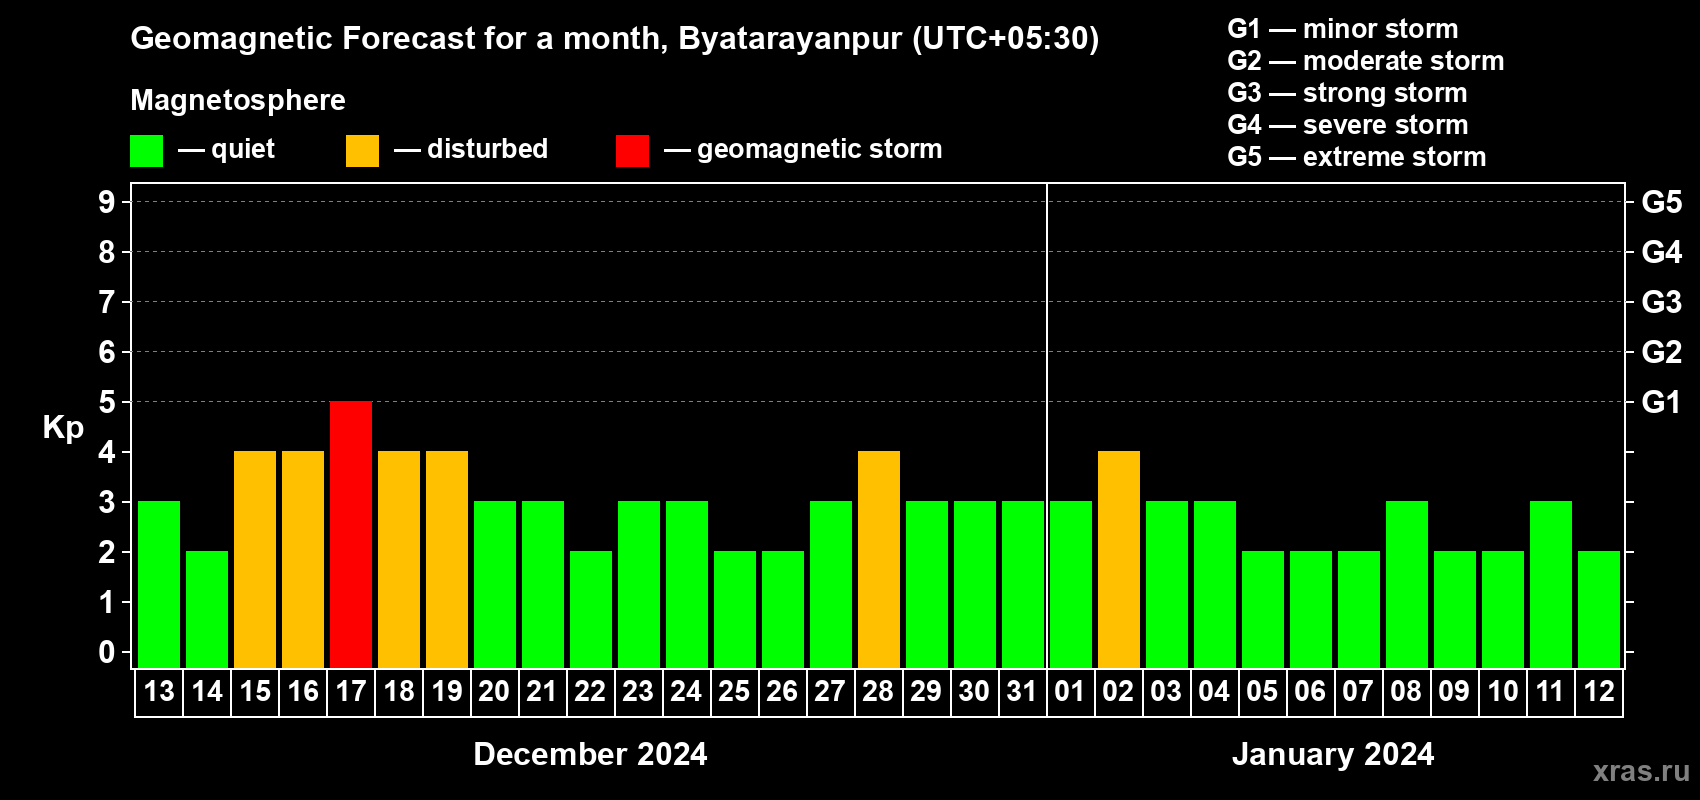Click the '— quiet' legend label
The width and height of the screenshot is (1700, 800).
click(226, 150)
